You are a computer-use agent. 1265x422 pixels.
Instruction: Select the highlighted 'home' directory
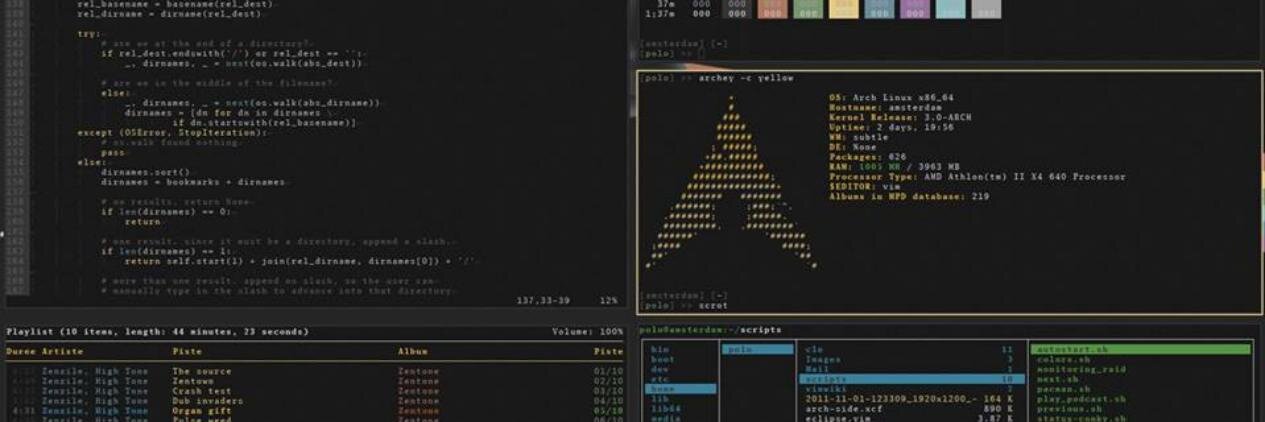coord(681,389)
